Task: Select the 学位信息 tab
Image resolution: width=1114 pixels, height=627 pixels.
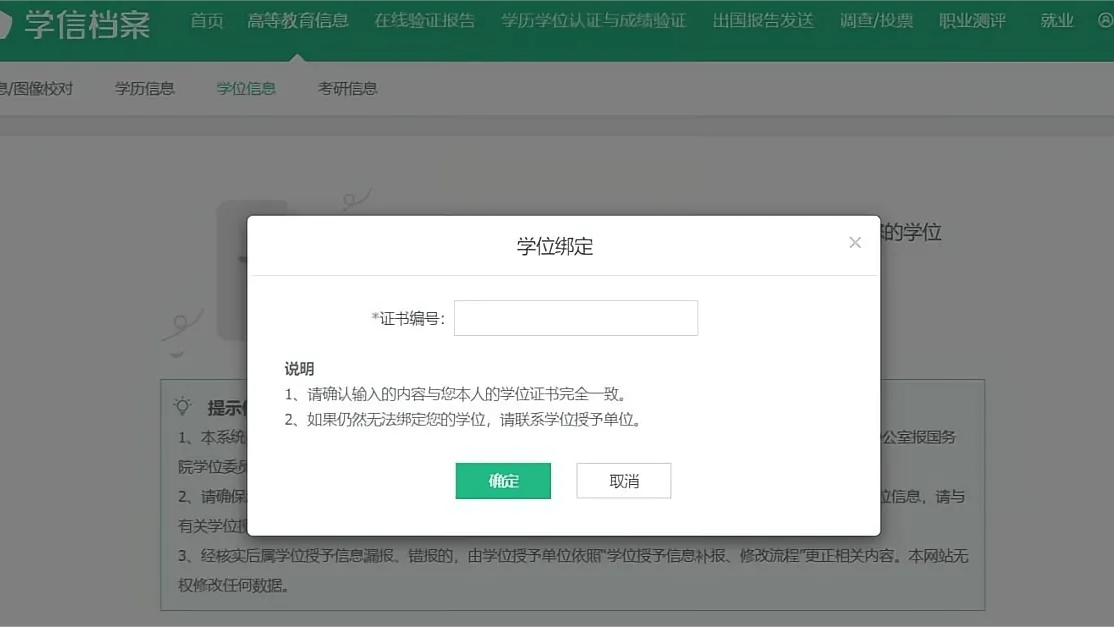Action: click(246, 88)
